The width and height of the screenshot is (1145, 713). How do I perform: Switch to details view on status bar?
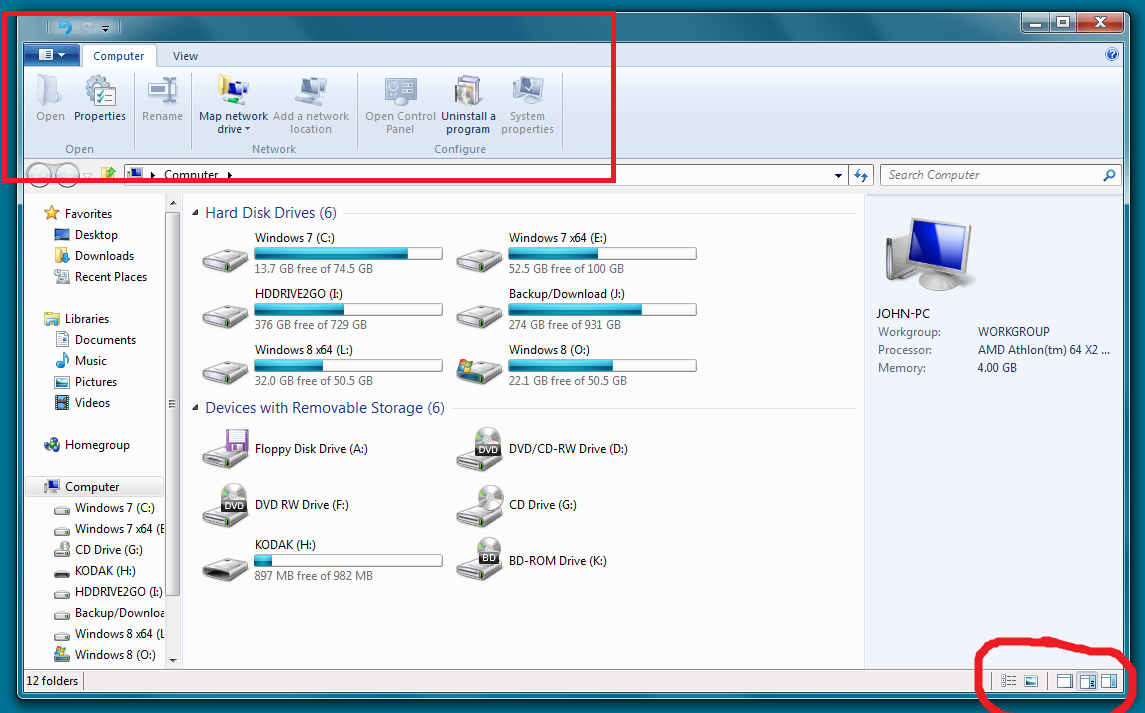tap(1008, 680)
